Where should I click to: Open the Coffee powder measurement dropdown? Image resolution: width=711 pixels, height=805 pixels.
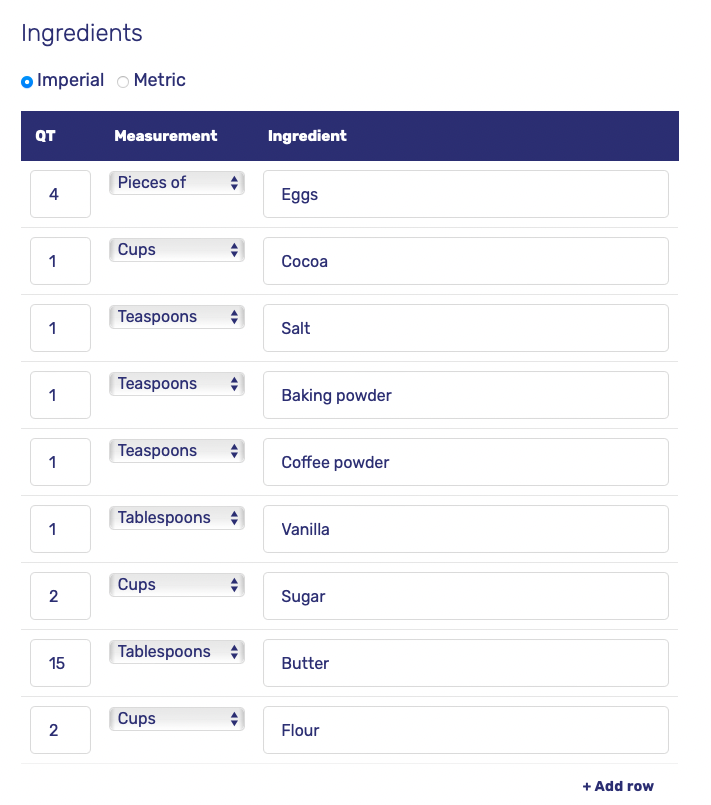(x=176, y=451)
